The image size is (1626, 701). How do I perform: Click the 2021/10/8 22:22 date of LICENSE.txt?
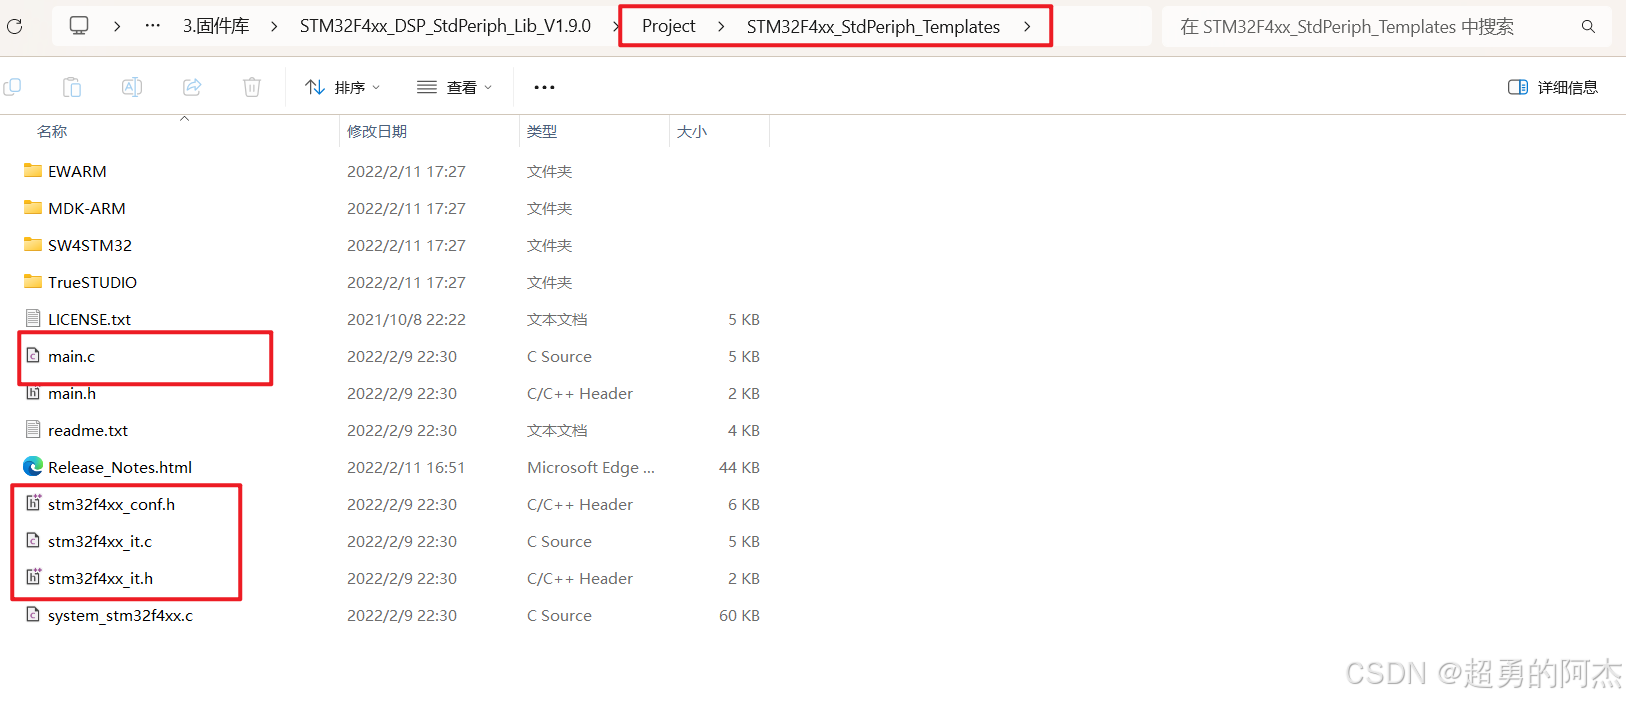(406, 320)
